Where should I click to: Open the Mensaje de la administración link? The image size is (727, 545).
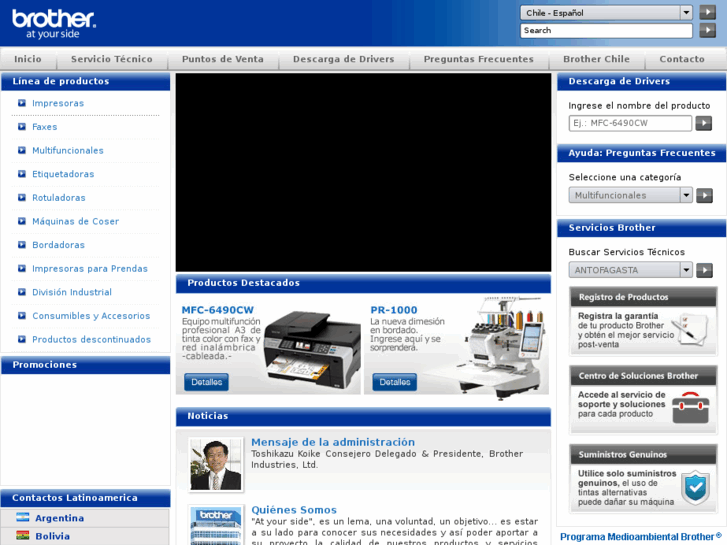coord(332,442)
